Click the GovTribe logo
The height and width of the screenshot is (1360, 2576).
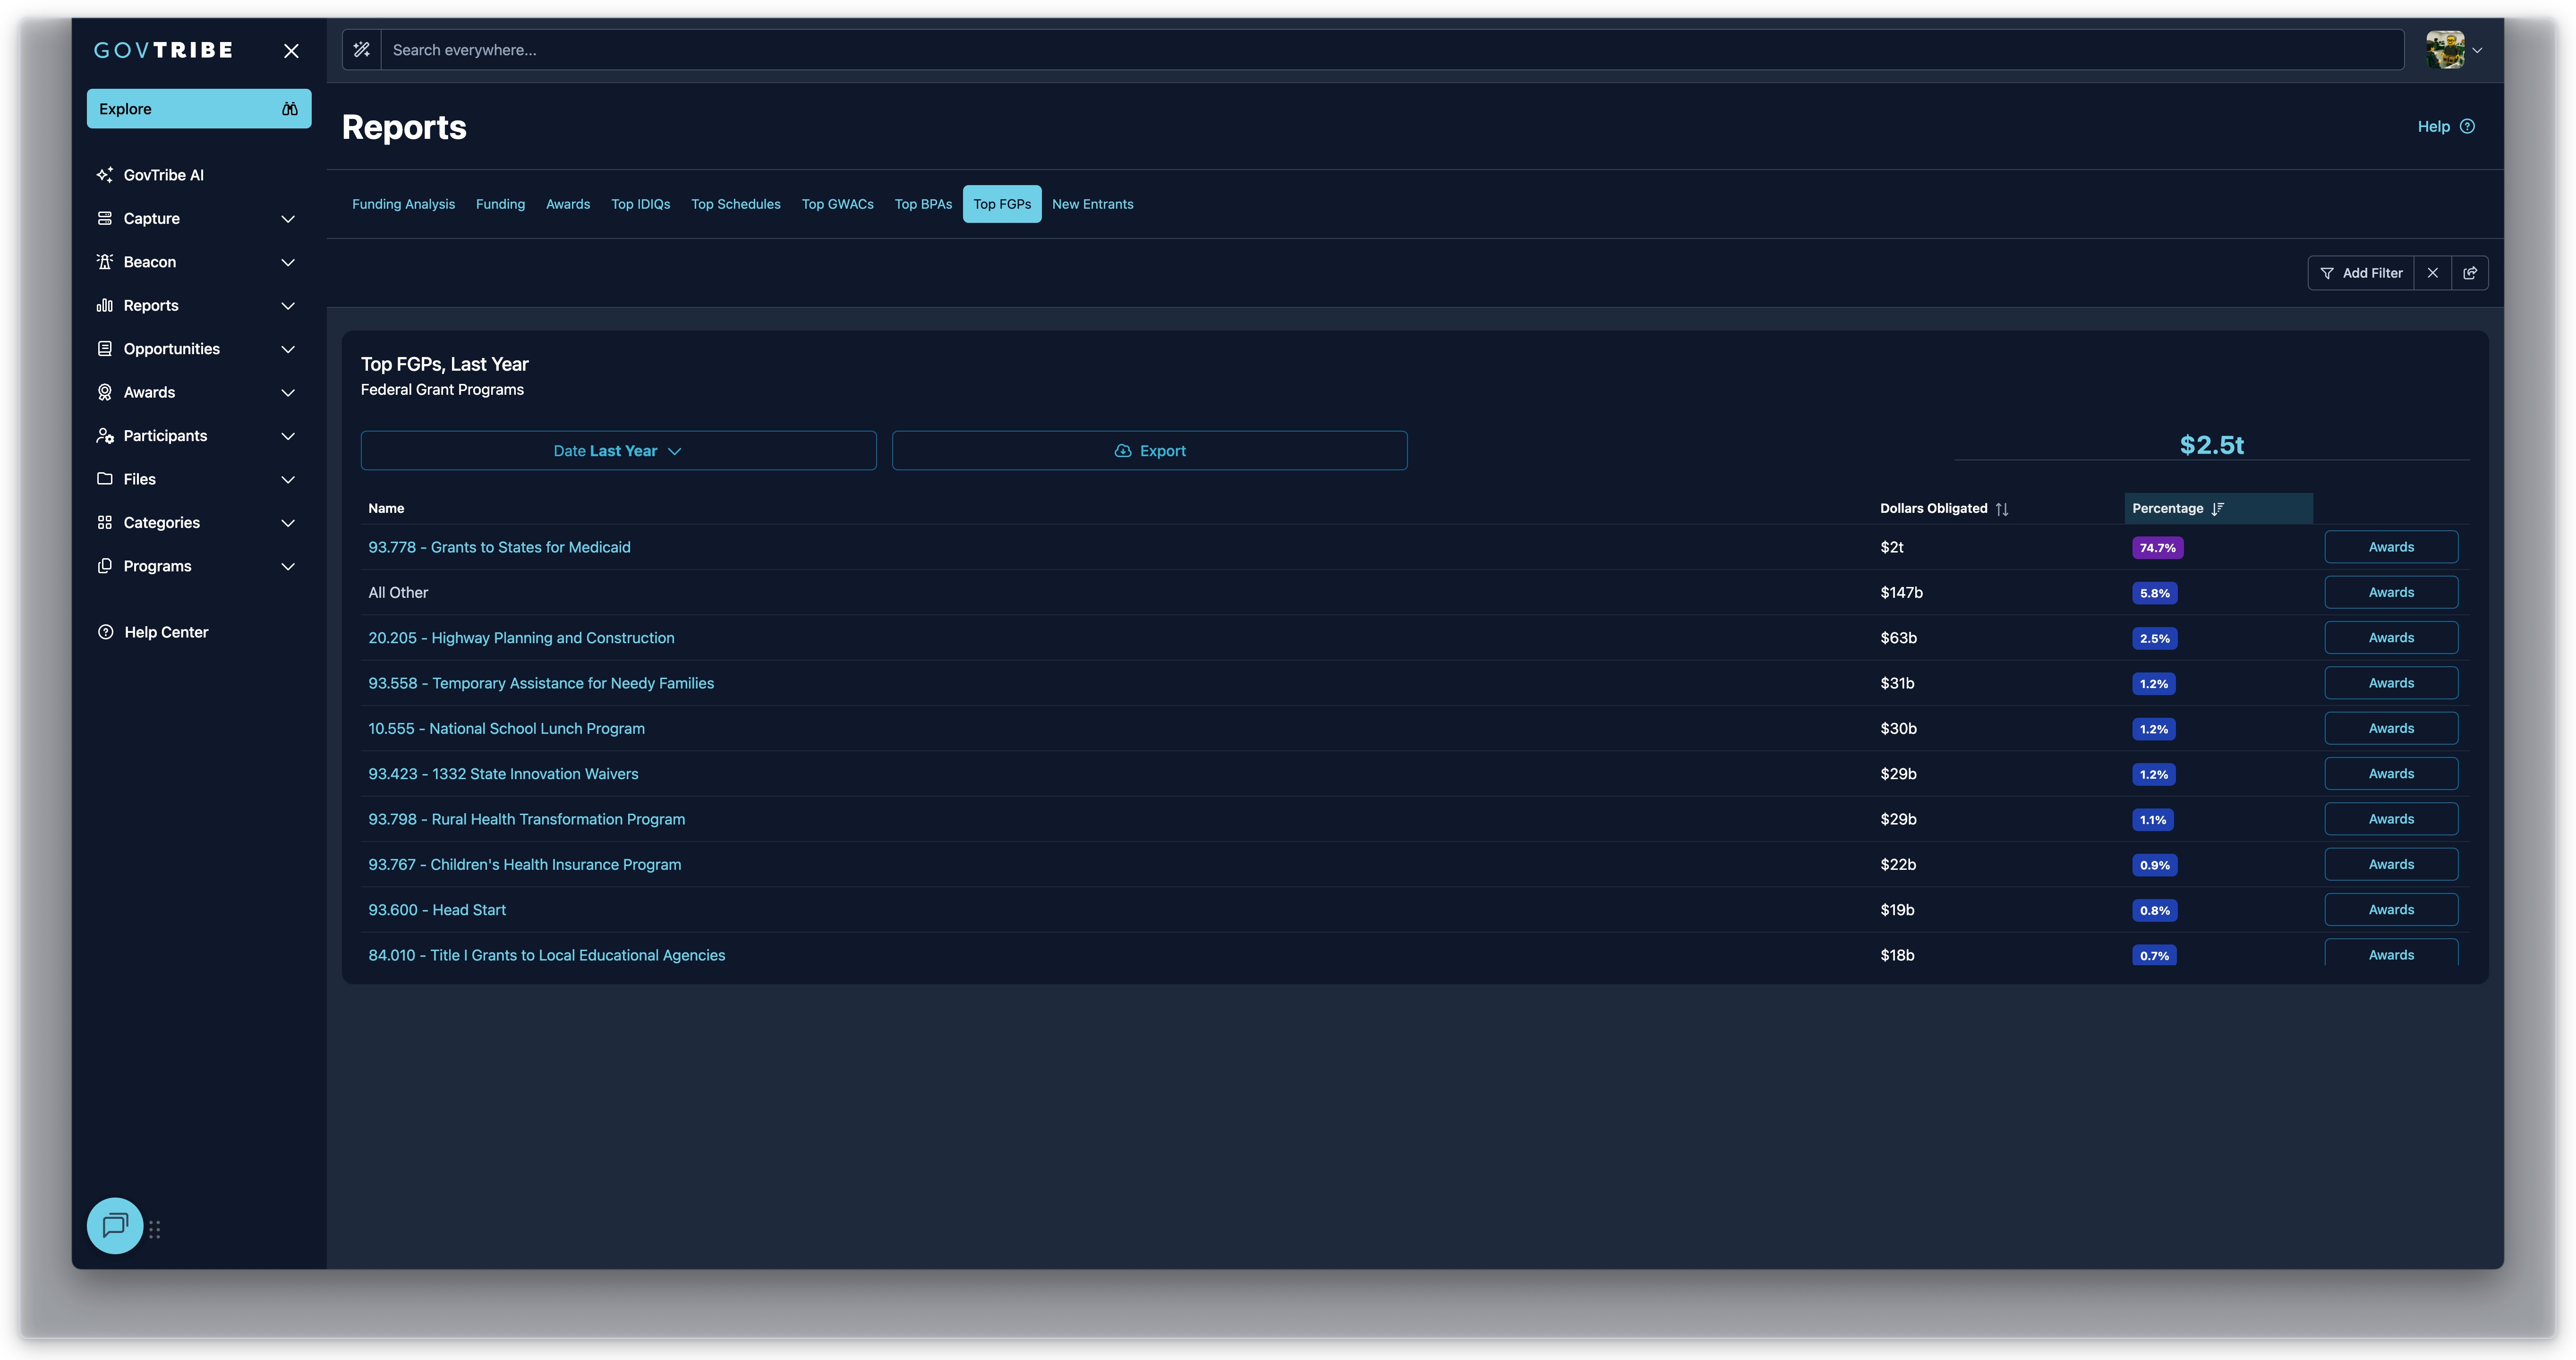(x=163, y=50)
